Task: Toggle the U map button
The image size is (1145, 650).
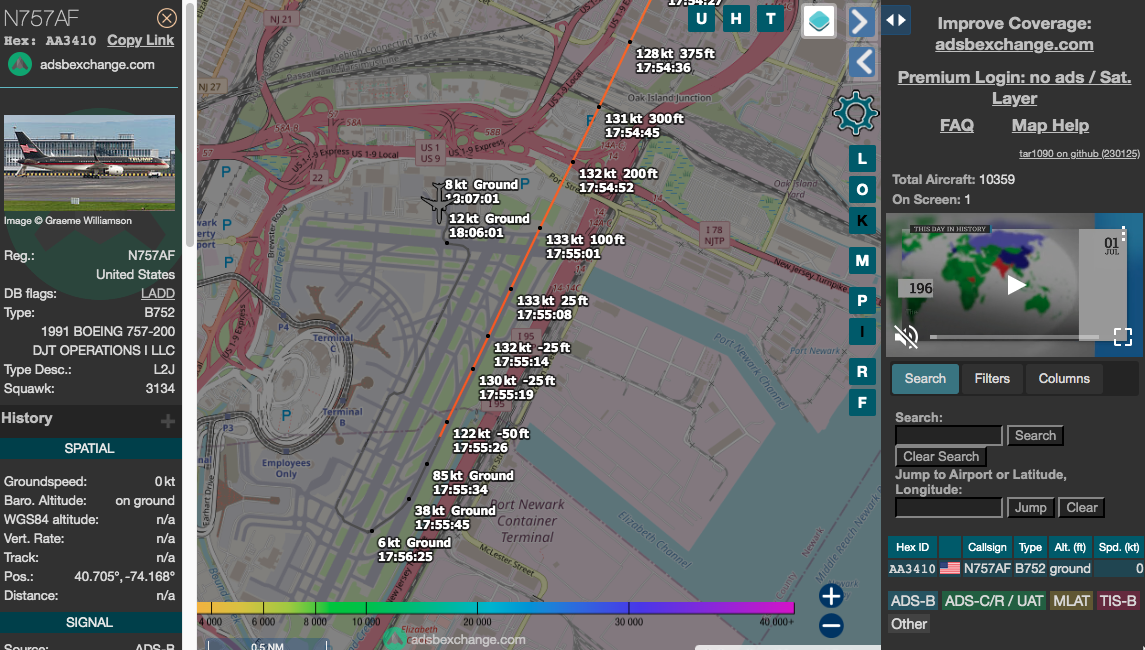Action: pos(702,19)
